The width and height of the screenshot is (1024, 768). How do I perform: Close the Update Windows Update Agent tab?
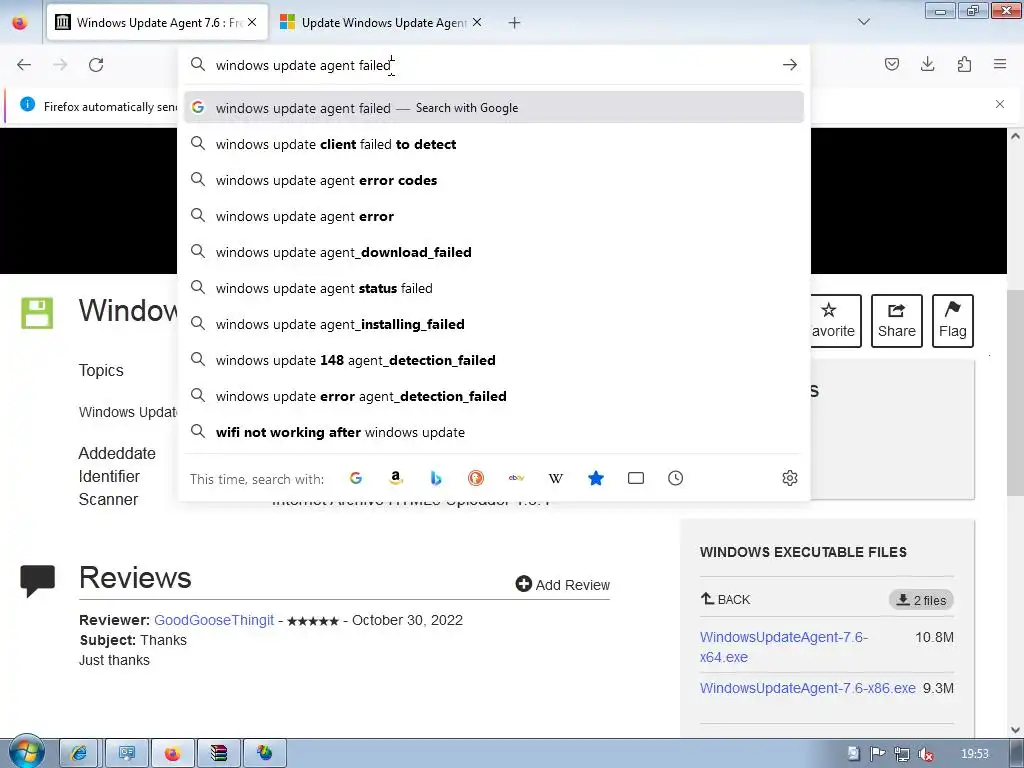[x=477, y=22]
